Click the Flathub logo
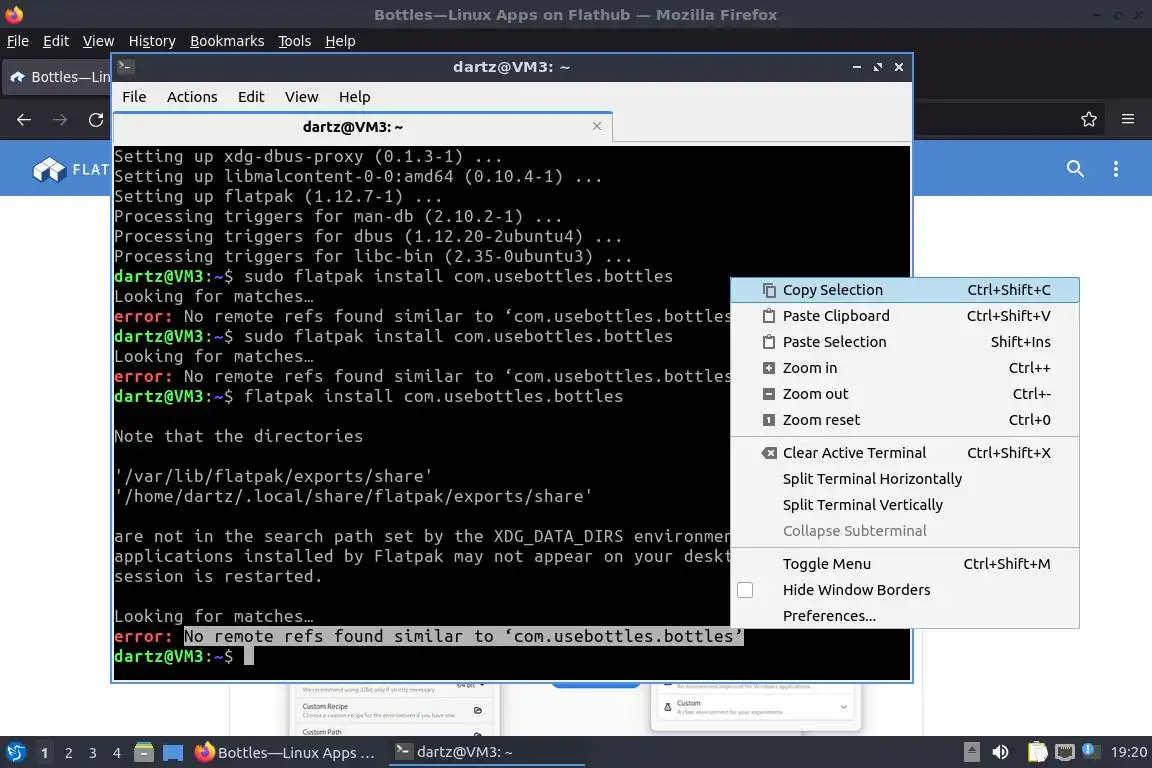 click(x=71, y=170)
